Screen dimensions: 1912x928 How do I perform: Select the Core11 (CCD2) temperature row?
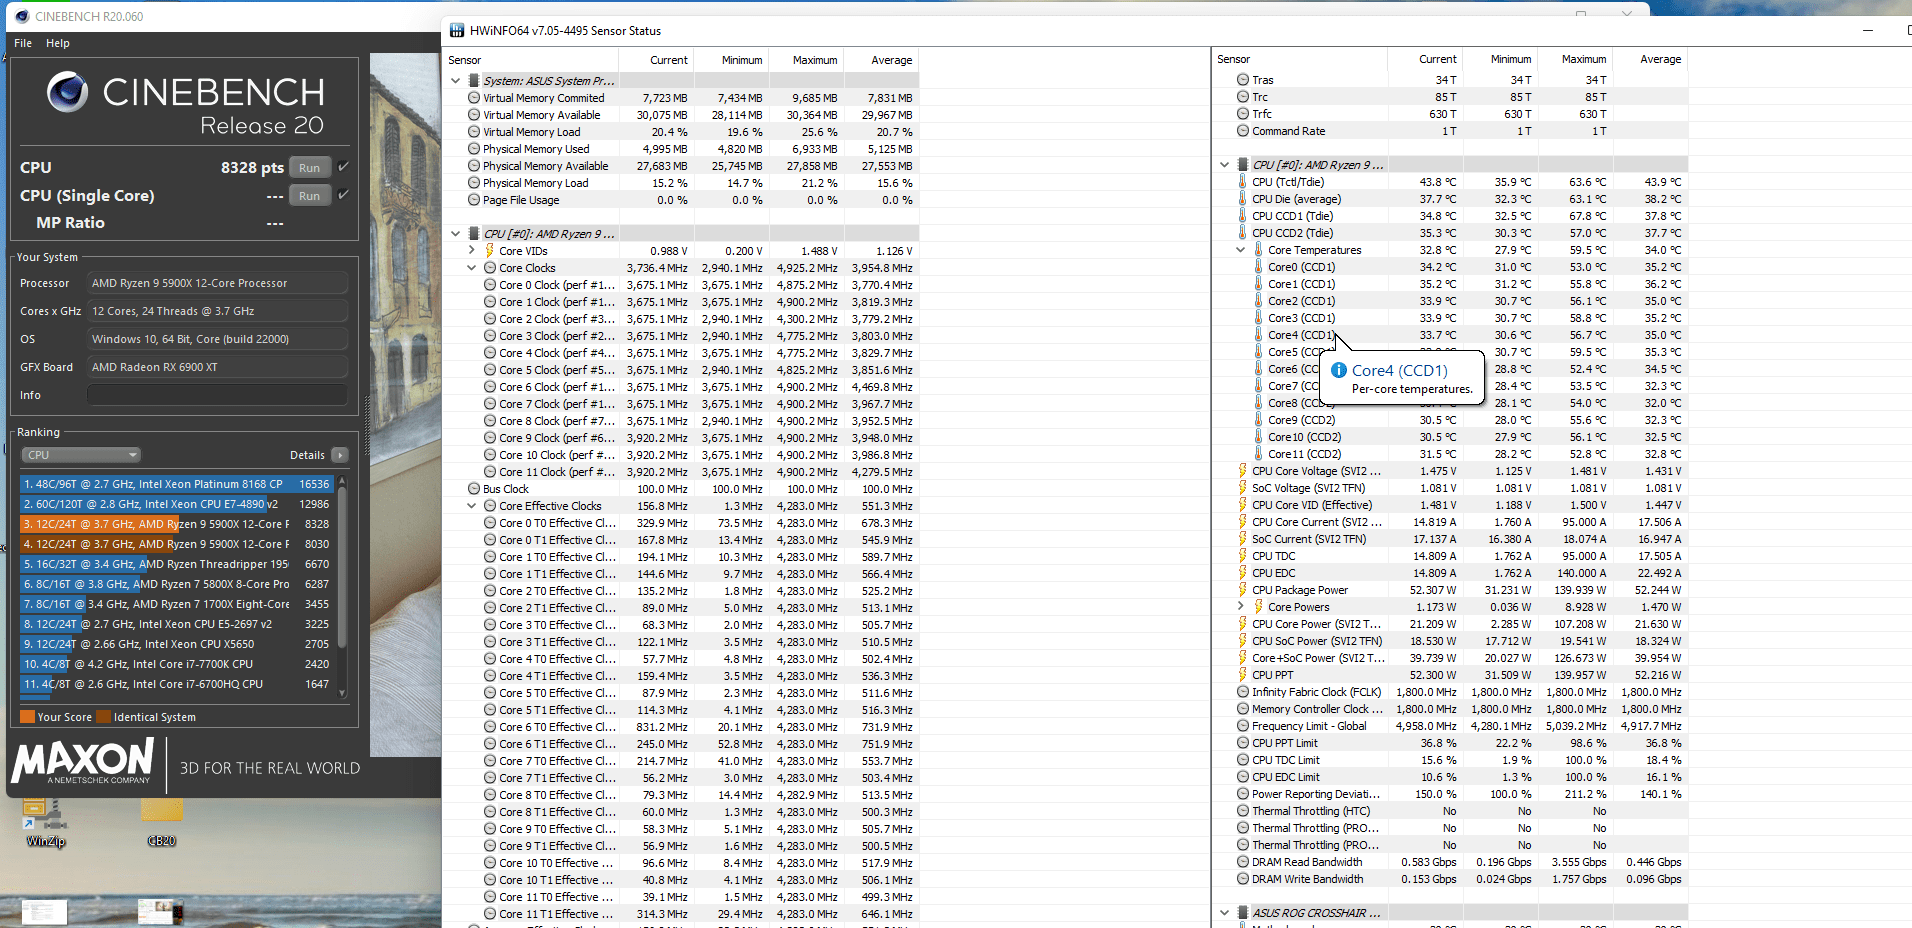1451,454
